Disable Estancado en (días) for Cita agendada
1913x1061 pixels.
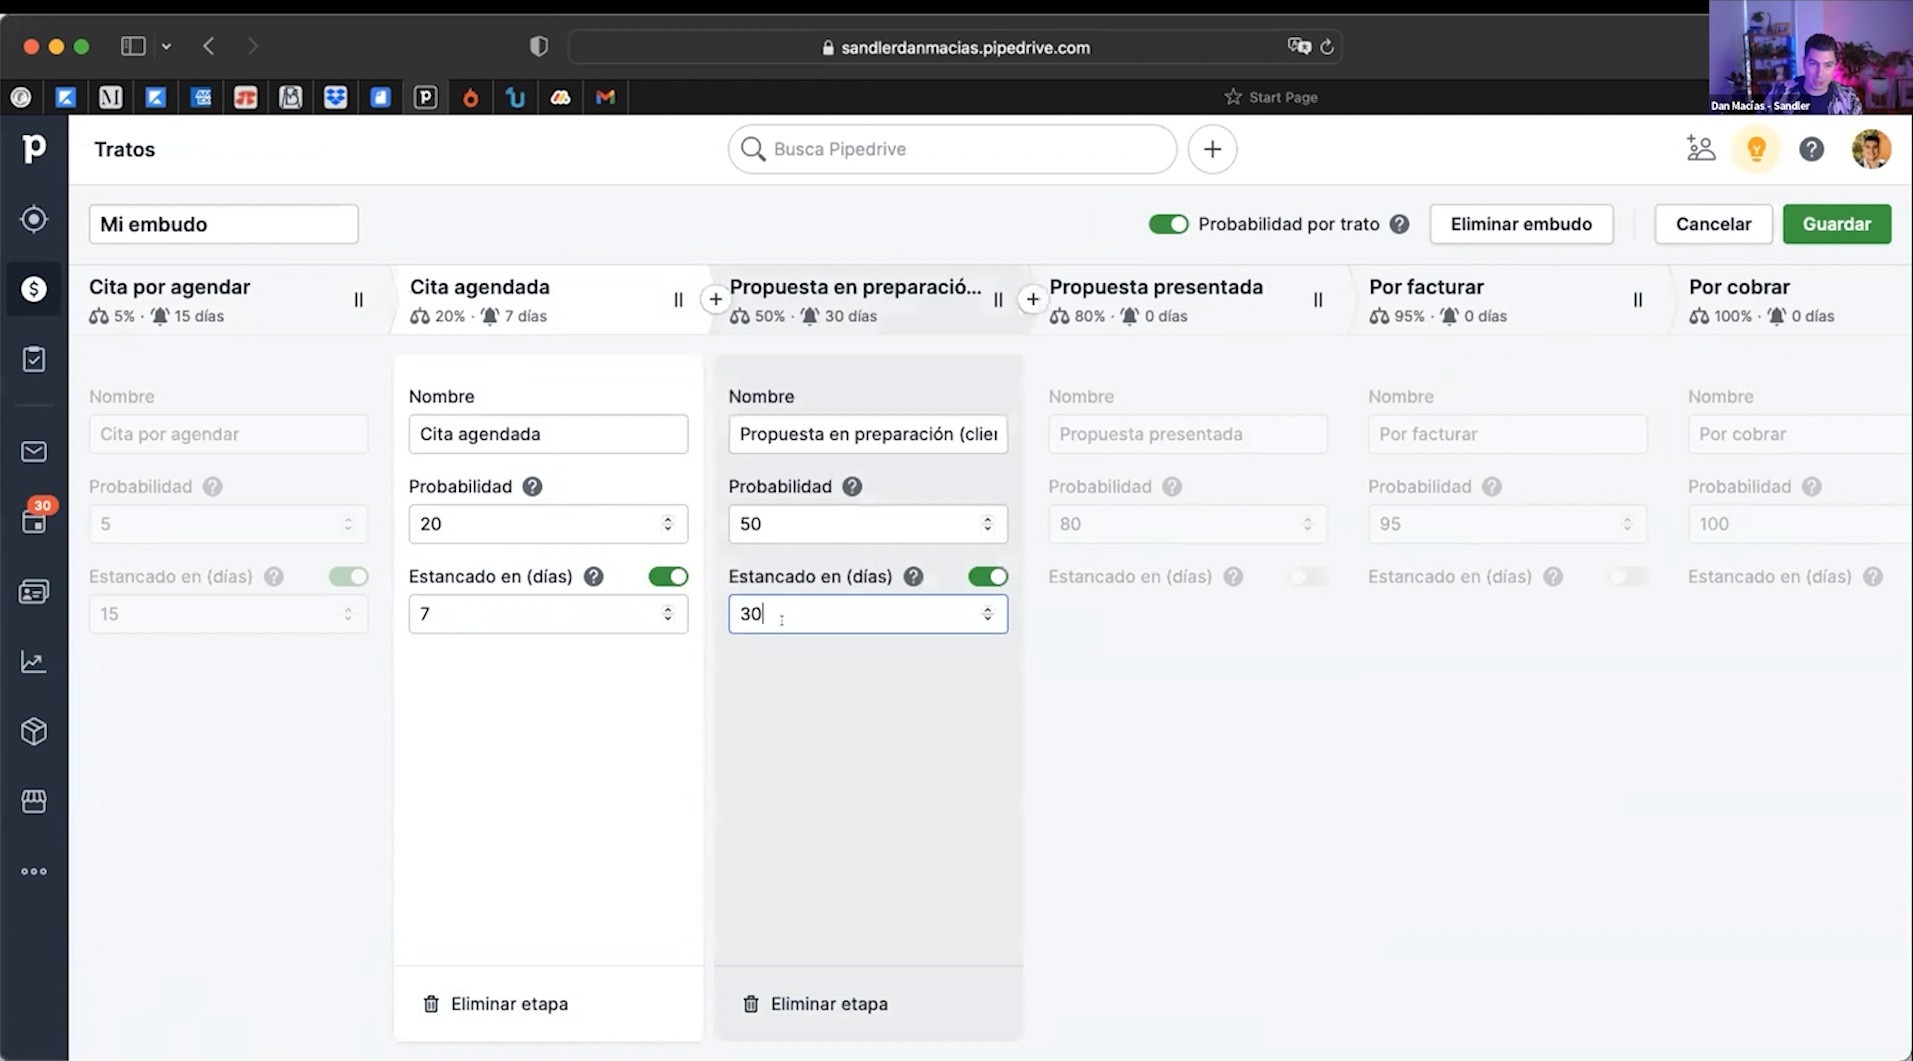click(668, 576)
